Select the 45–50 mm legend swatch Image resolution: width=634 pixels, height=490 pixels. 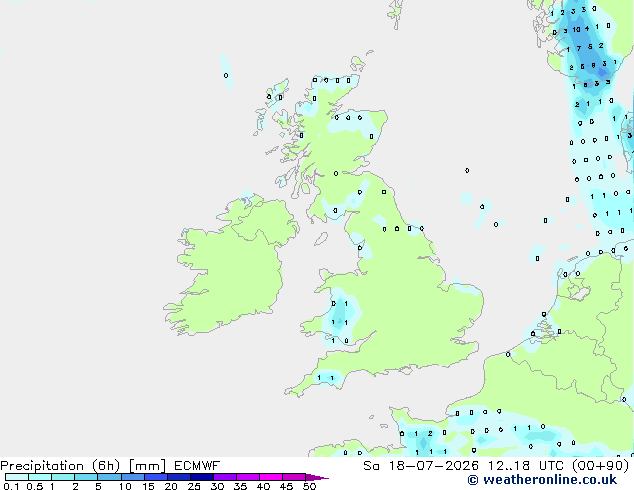click(x=294, y=477)
